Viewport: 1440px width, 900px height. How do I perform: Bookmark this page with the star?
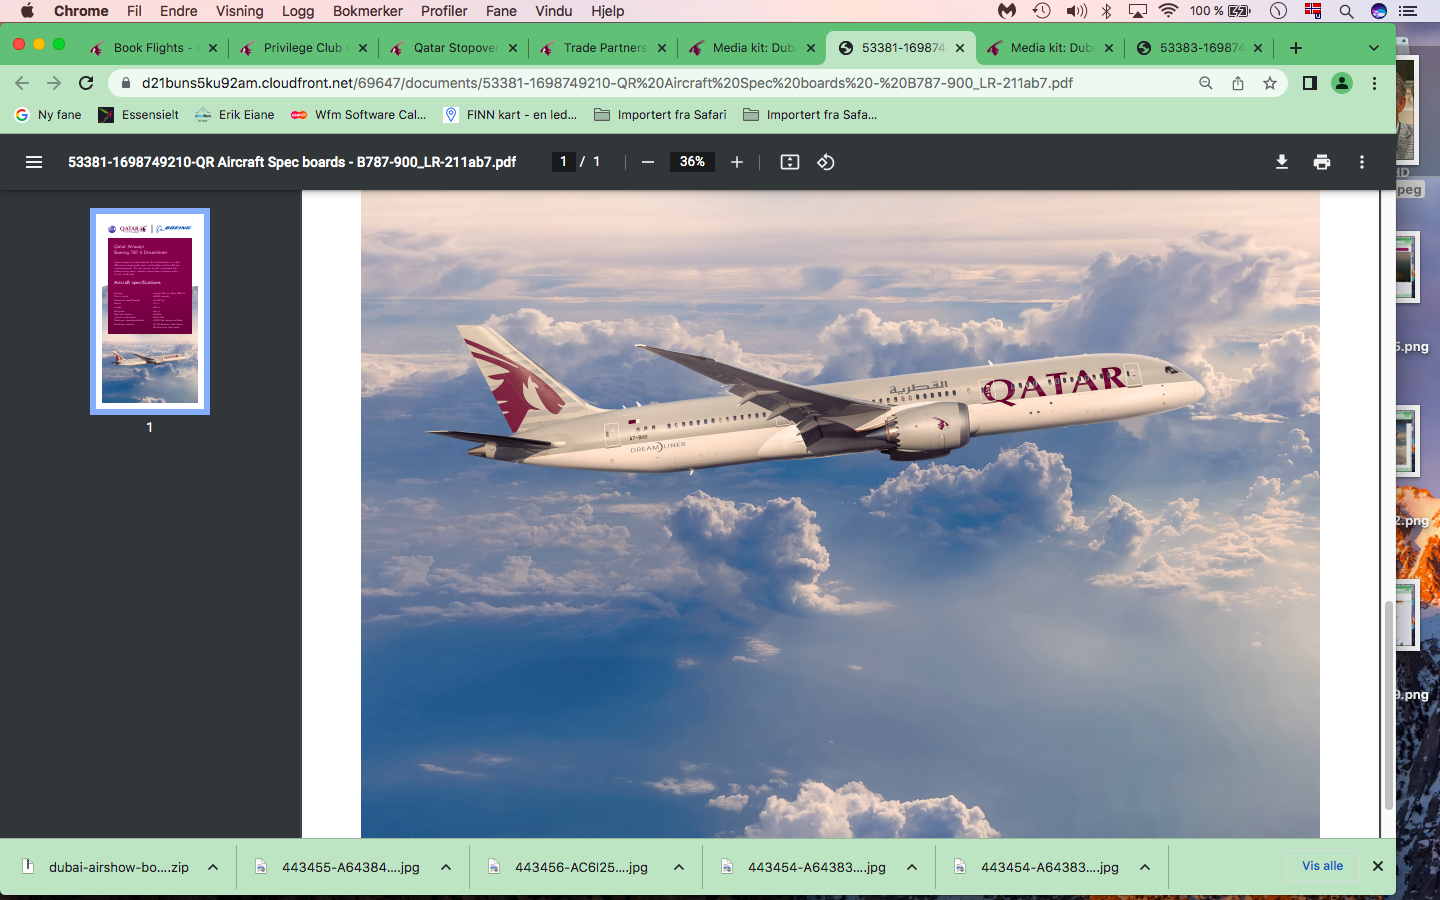click(x=1270, y=83)
